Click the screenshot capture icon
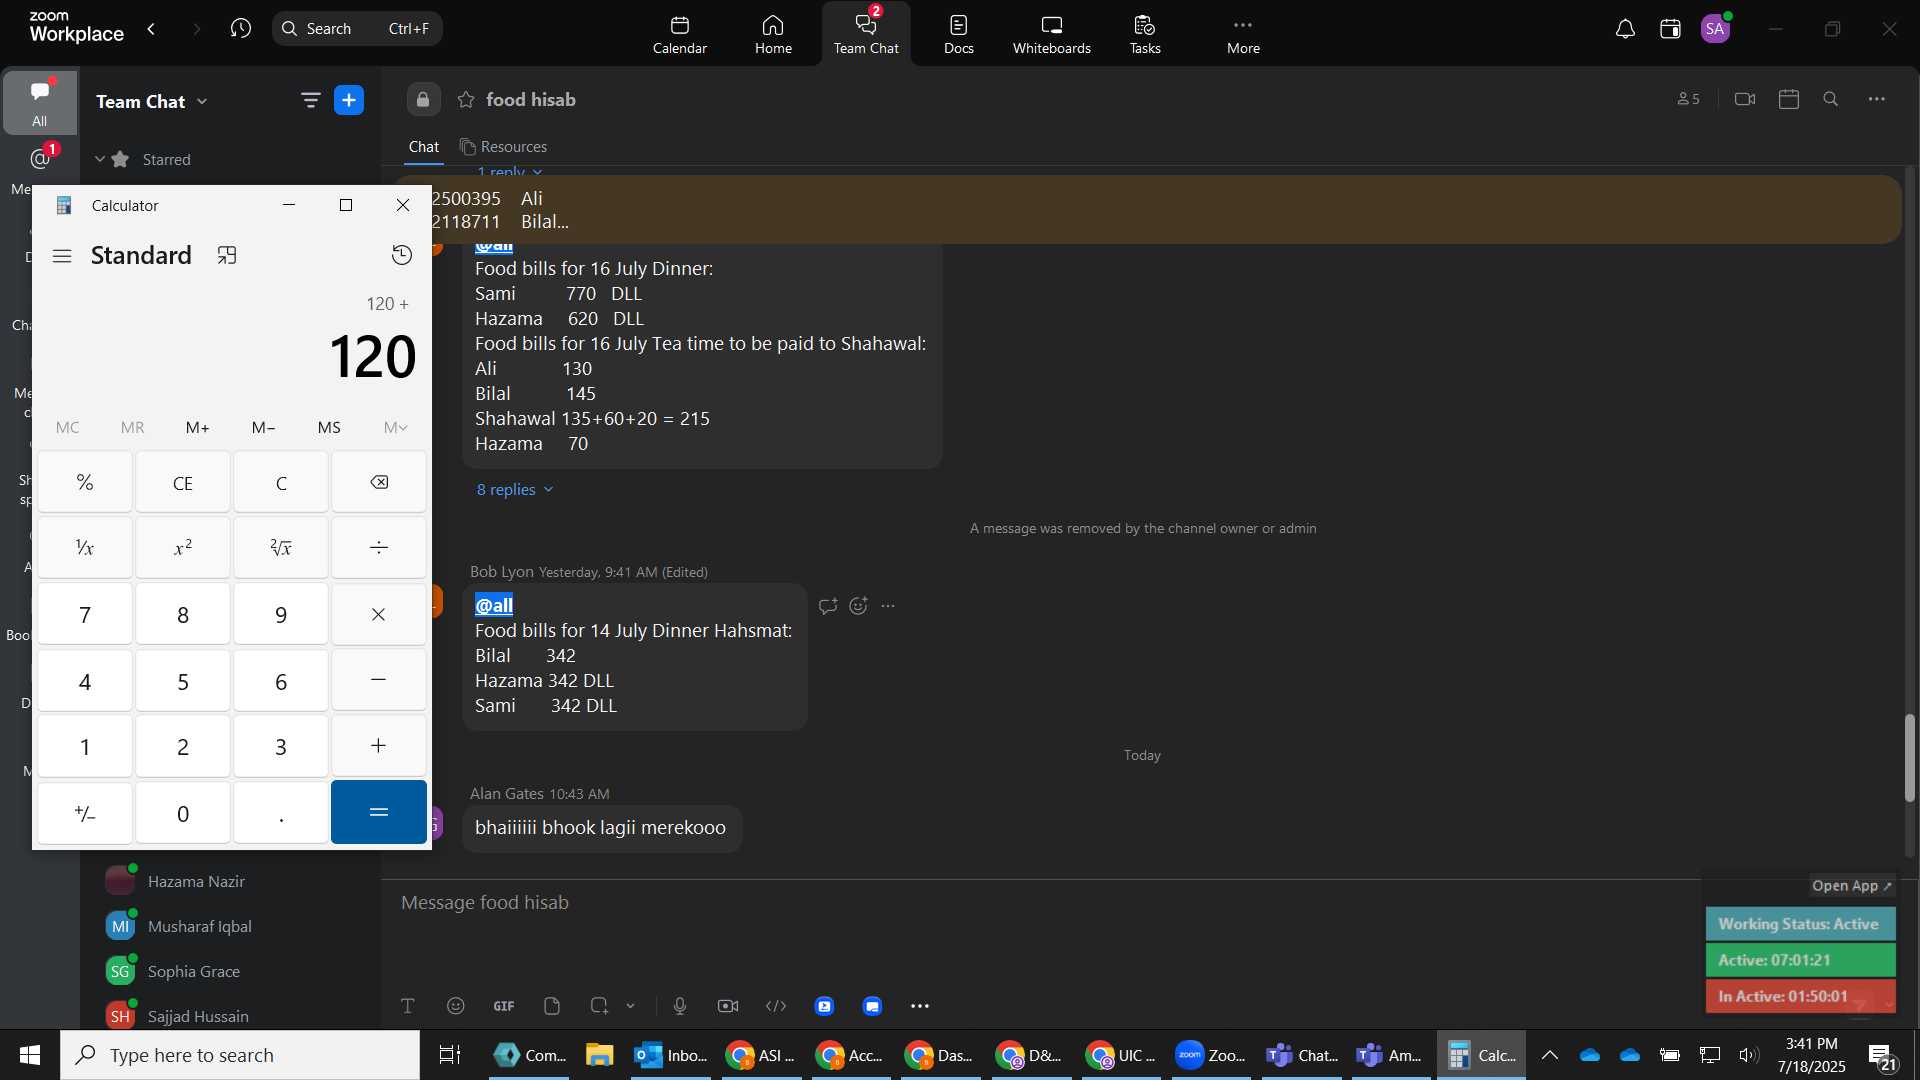This screenshot has width=1920, height=1080. click(x=599, y=1006)
